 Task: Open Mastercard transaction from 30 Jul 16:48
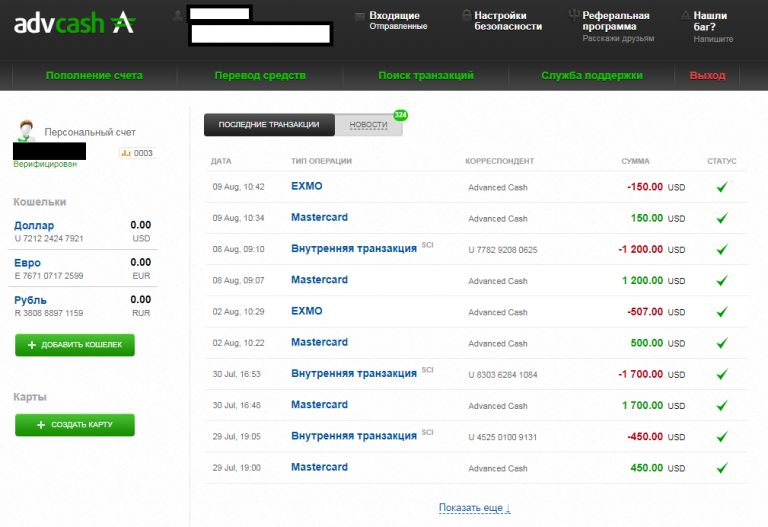click(319, 405)
